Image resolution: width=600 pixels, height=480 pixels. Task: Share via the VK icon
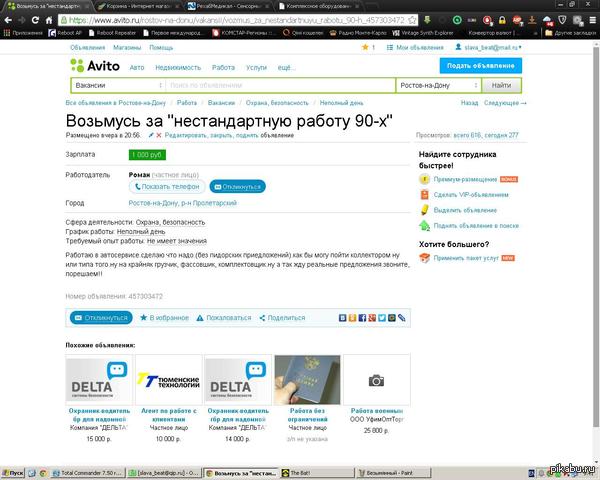coord(342,318)
